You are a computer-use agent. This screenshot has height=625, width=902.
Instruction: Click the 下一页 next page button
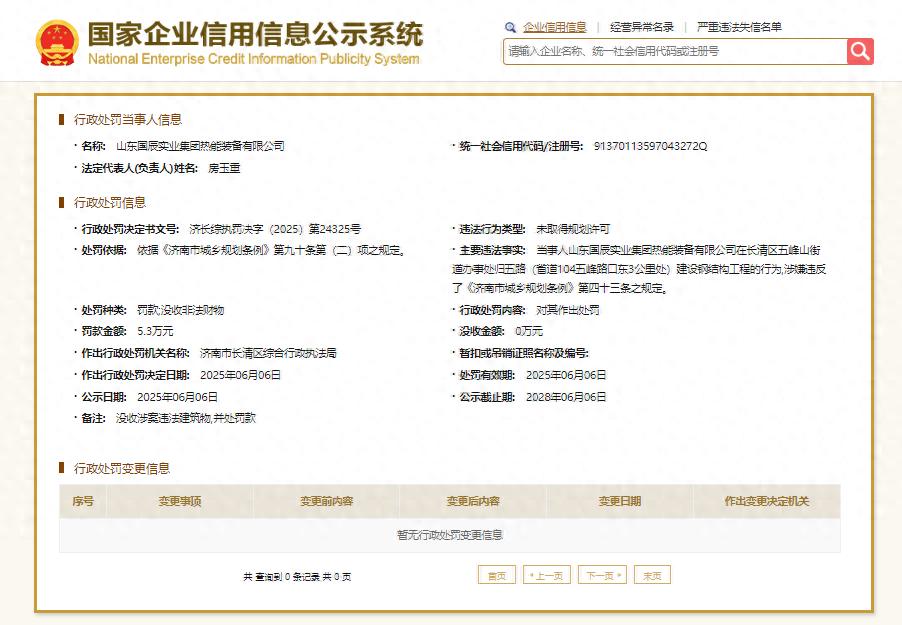point(602,575)
